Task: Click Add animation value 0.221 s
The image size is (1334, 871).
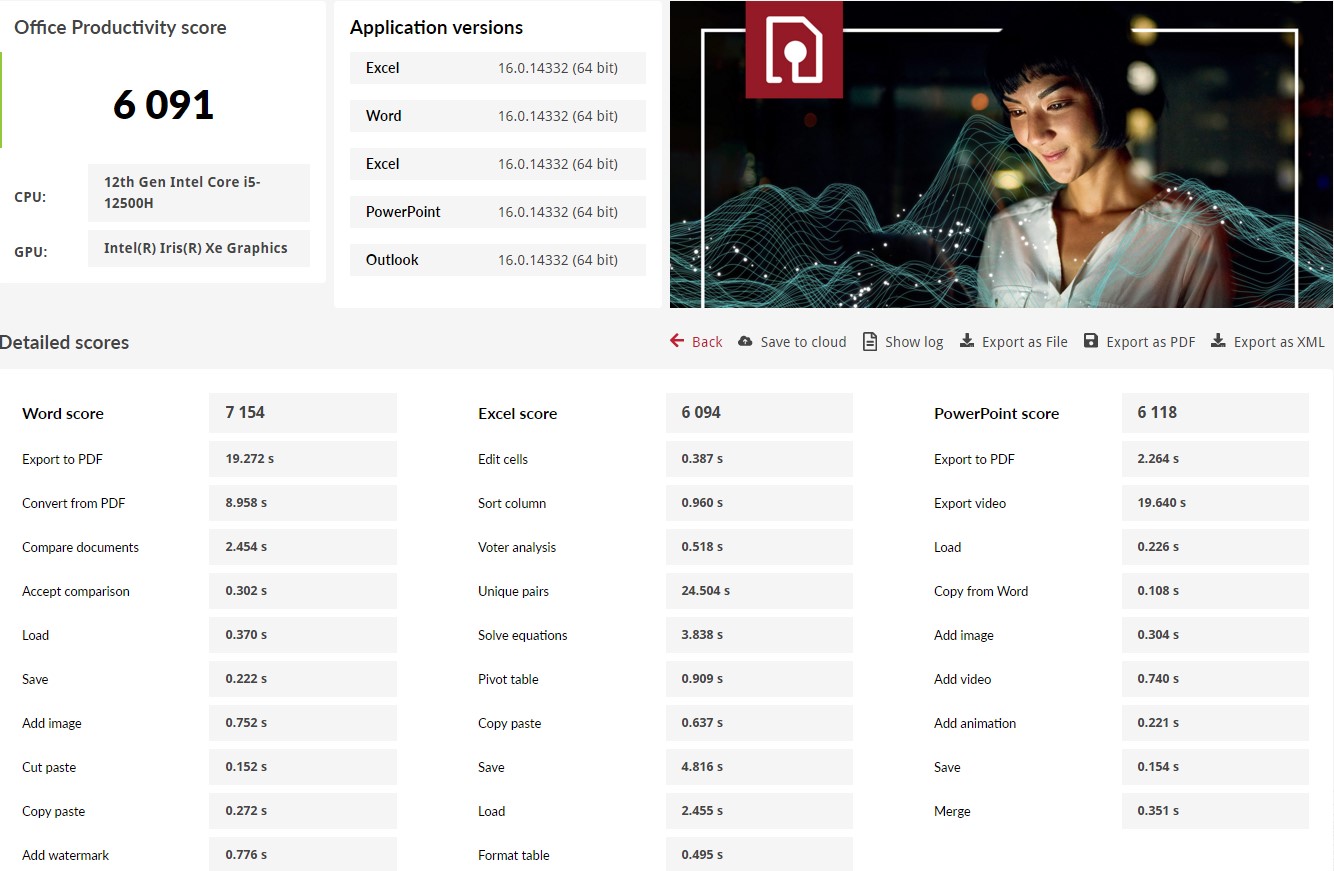Action: click(x=1215, y=723)
